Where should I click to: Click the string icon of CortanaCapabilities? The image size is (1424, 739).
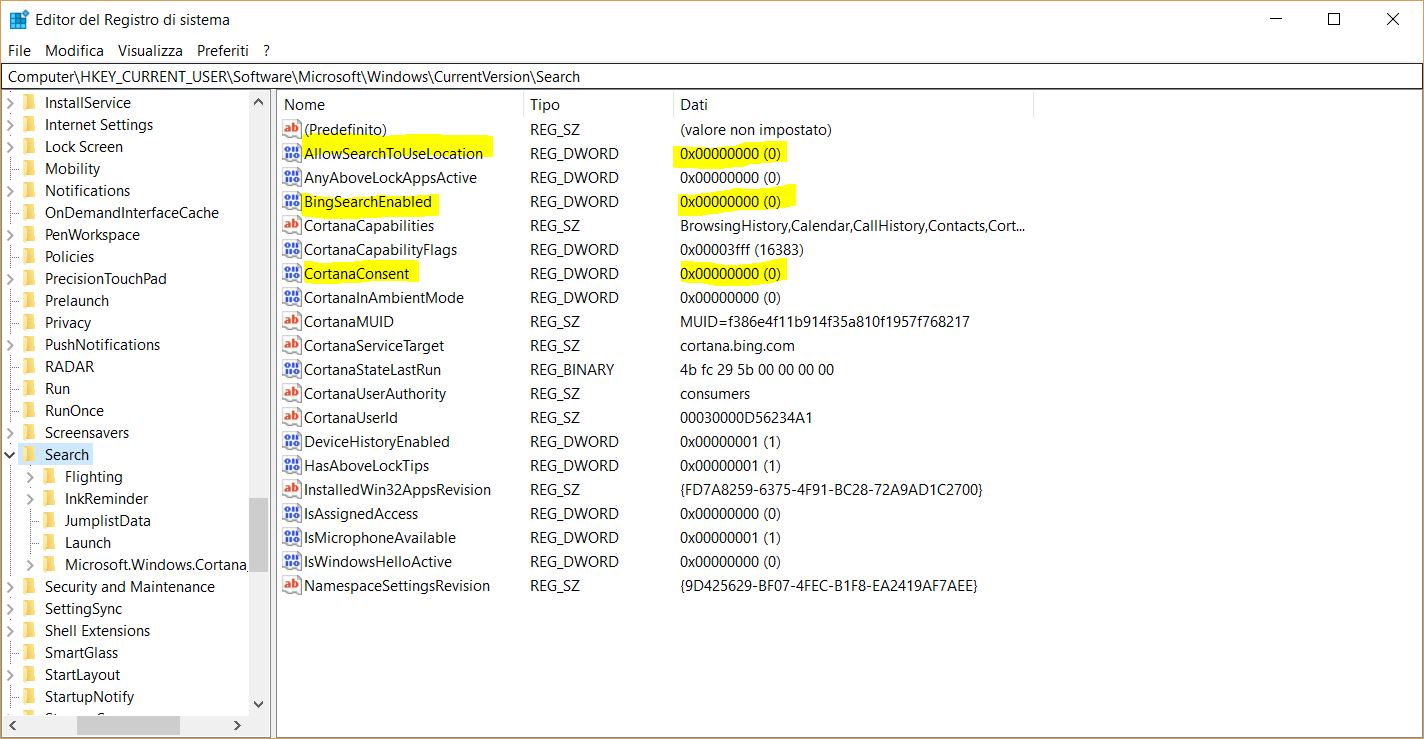coord(291,225)
